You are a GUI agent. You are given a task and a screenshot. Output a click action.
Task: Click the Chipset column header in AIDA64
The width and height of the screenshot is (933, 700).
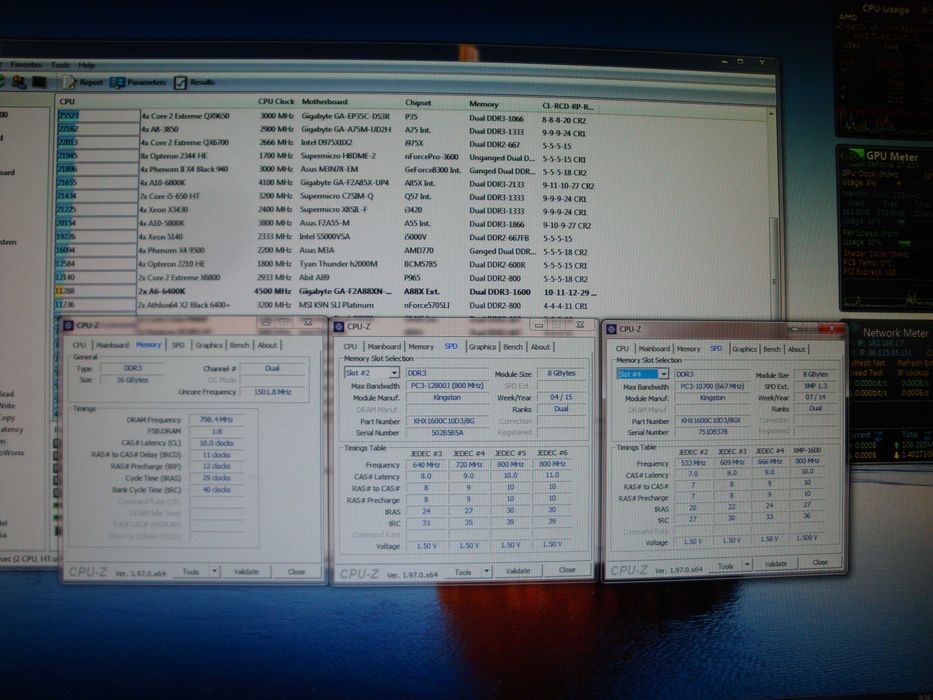pyautogui.click(x=418, y=102)
